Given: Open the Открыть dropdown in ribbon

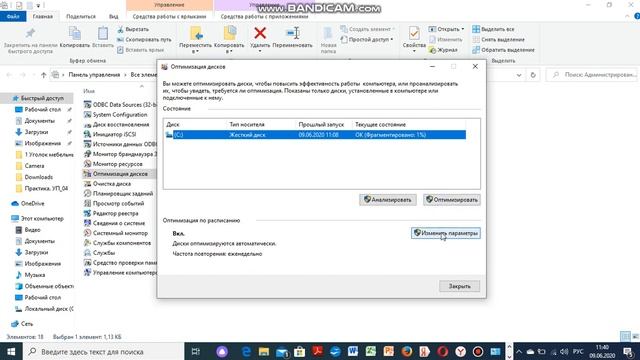Looking at the screenshot, I should [x=446, y=29].
